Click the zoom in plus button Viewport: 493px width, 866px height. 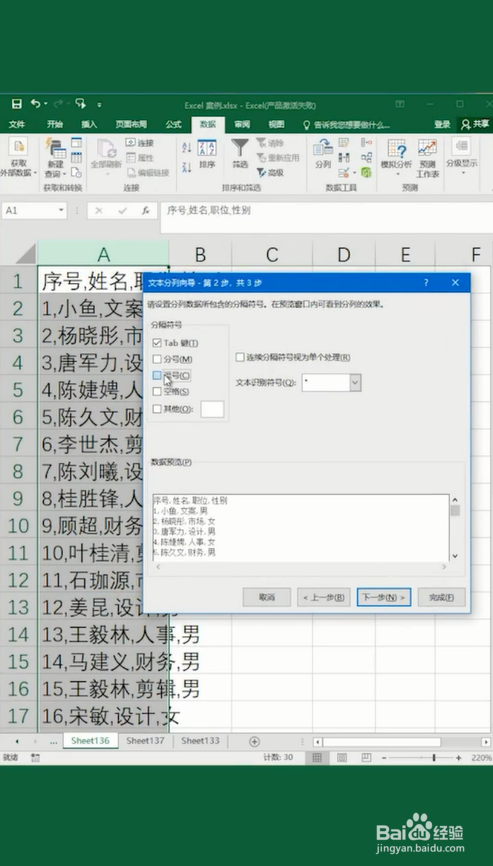pos(459,758)
